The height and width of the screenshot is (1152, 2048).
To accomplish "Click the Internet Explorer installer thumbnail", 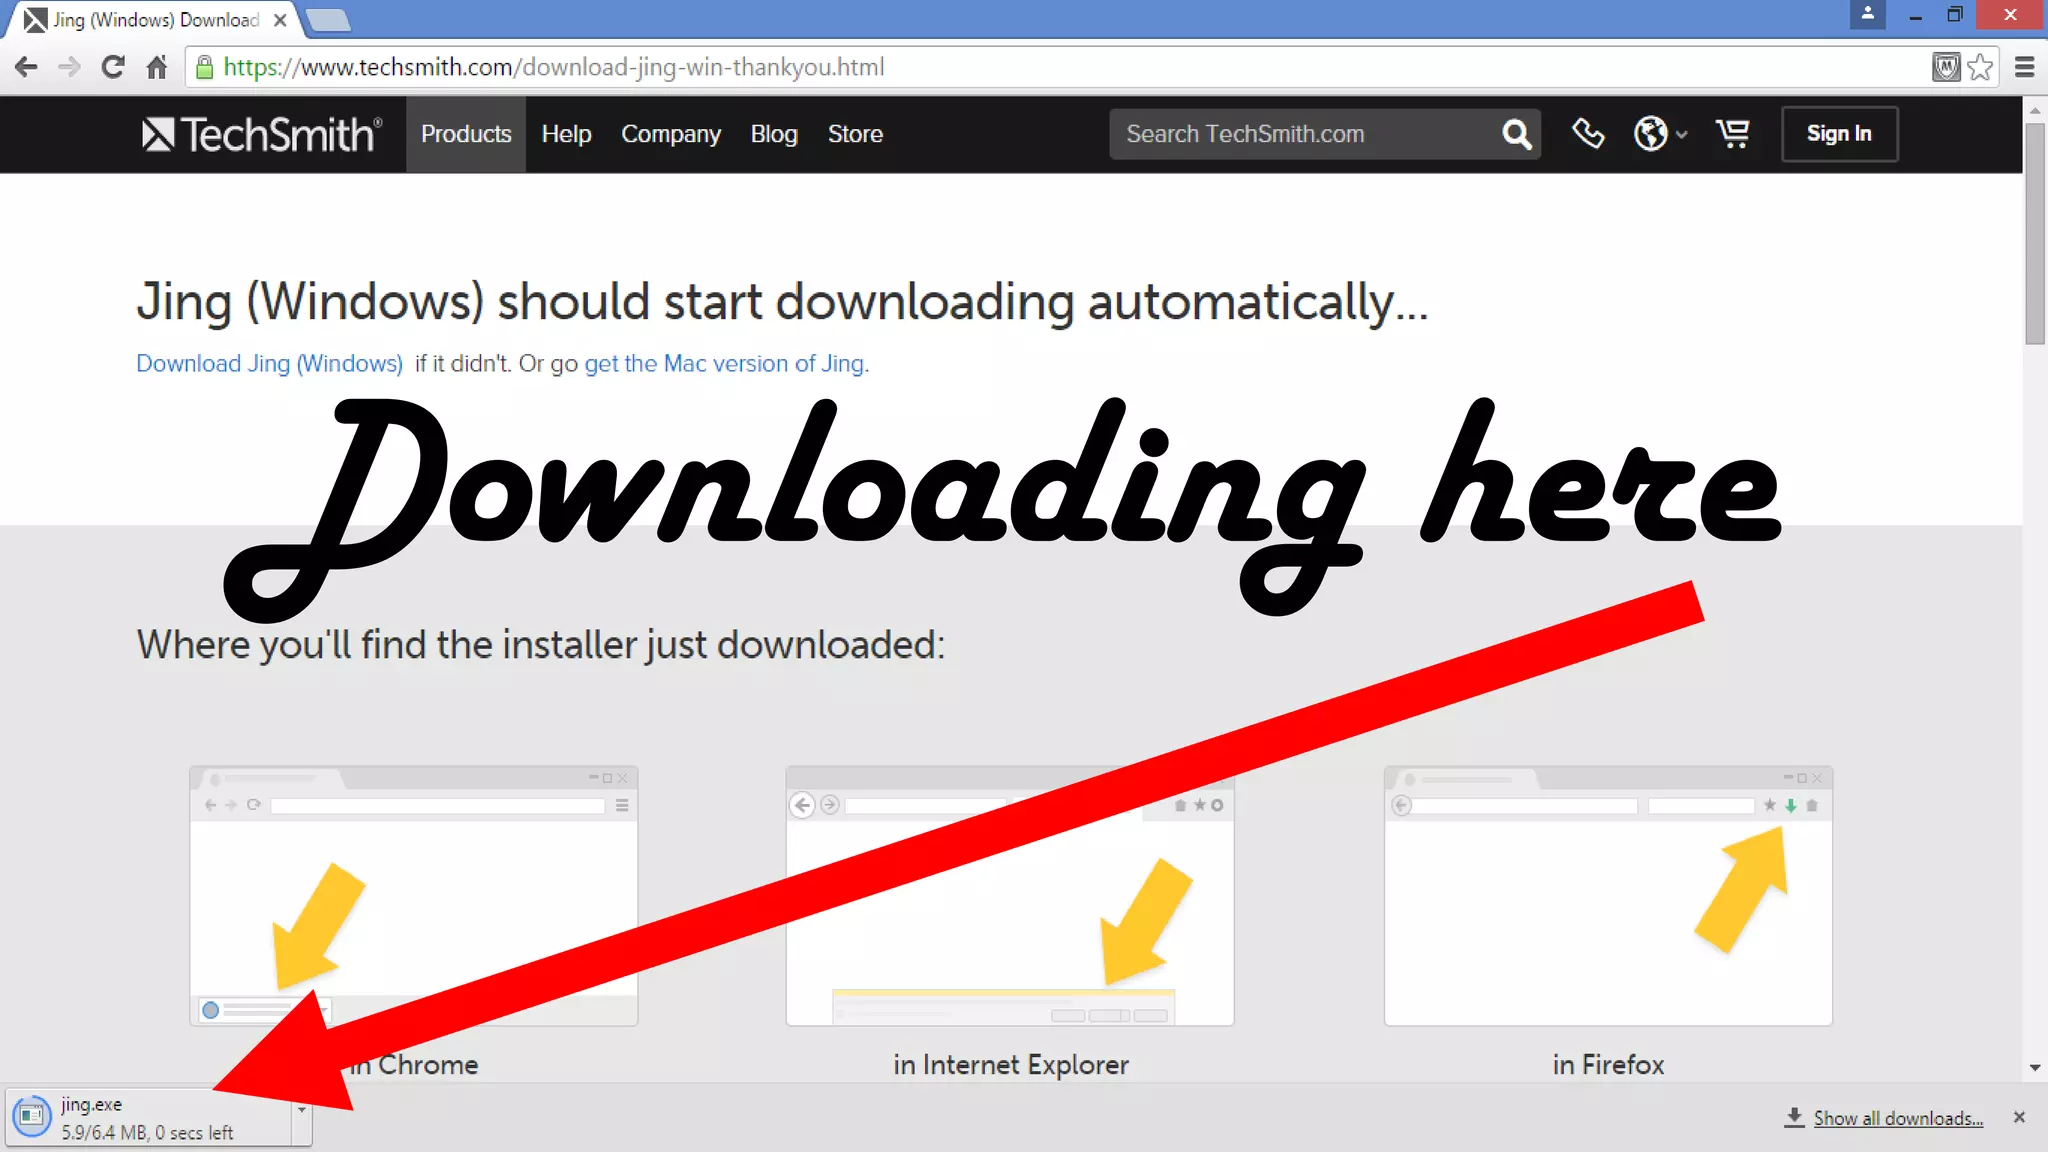I will tap(1010, 896).
